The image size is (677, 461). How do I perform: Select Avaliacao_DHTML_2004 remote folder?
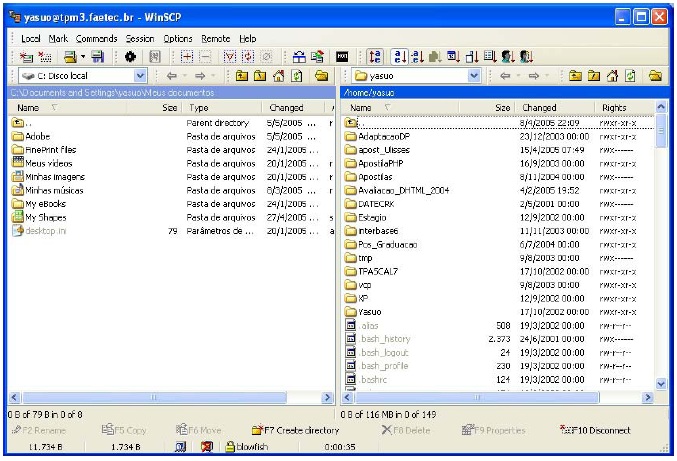tap(397, 190)
